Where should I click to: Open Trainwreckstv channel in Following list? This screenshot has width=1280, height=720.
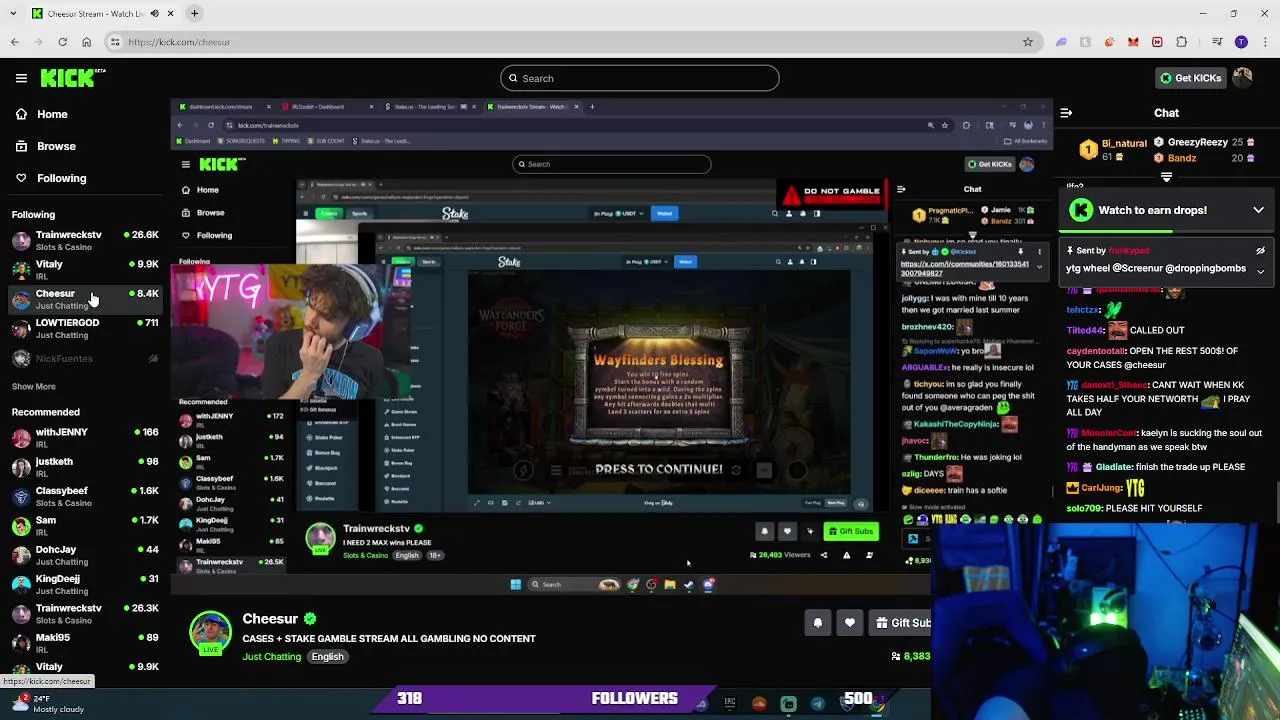(85, 240)
